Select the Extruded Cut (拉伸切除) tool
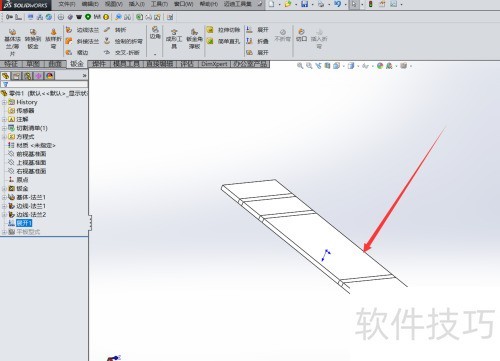 point(223,30)
